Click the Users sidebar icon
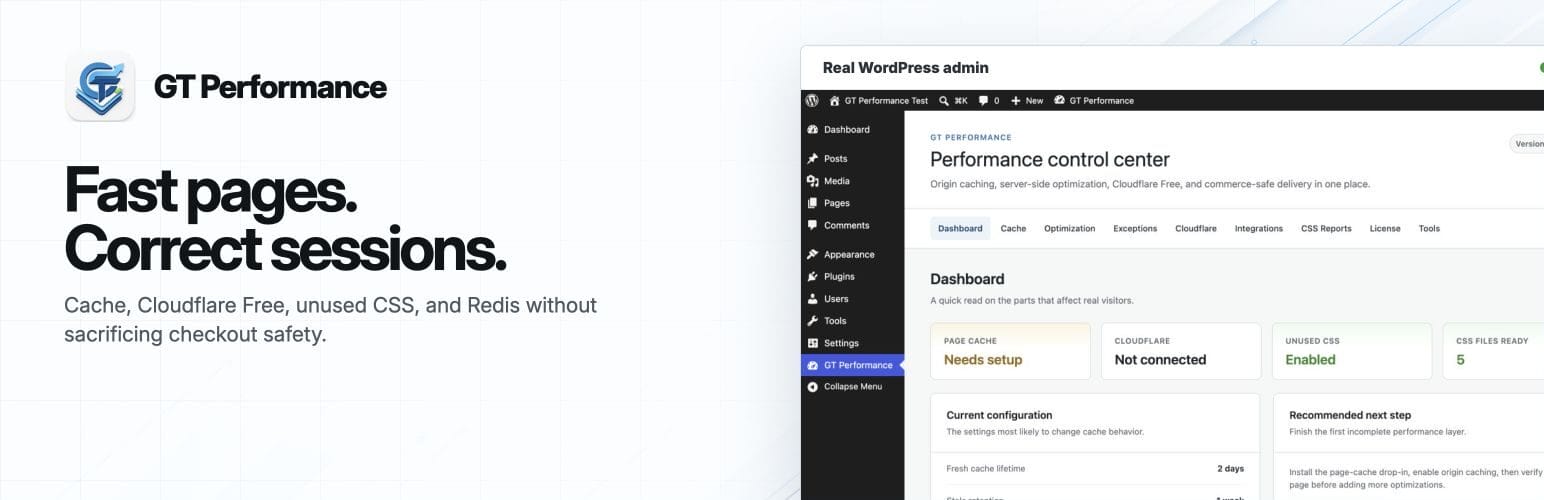1544x500 pixels. (813, 298)
